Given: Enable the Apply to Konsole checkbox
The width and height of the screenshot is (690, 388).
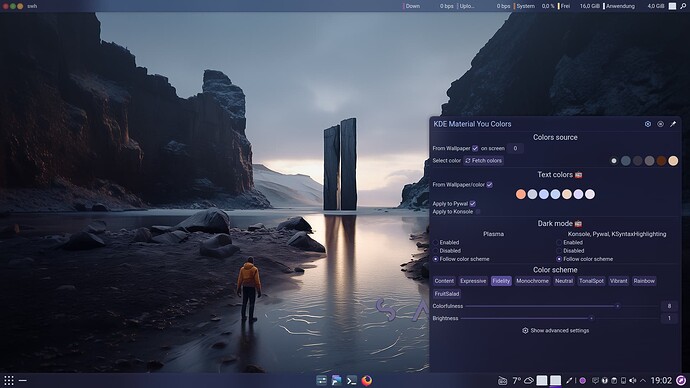Looking at the screenshot, I should [x=478, y=212].
